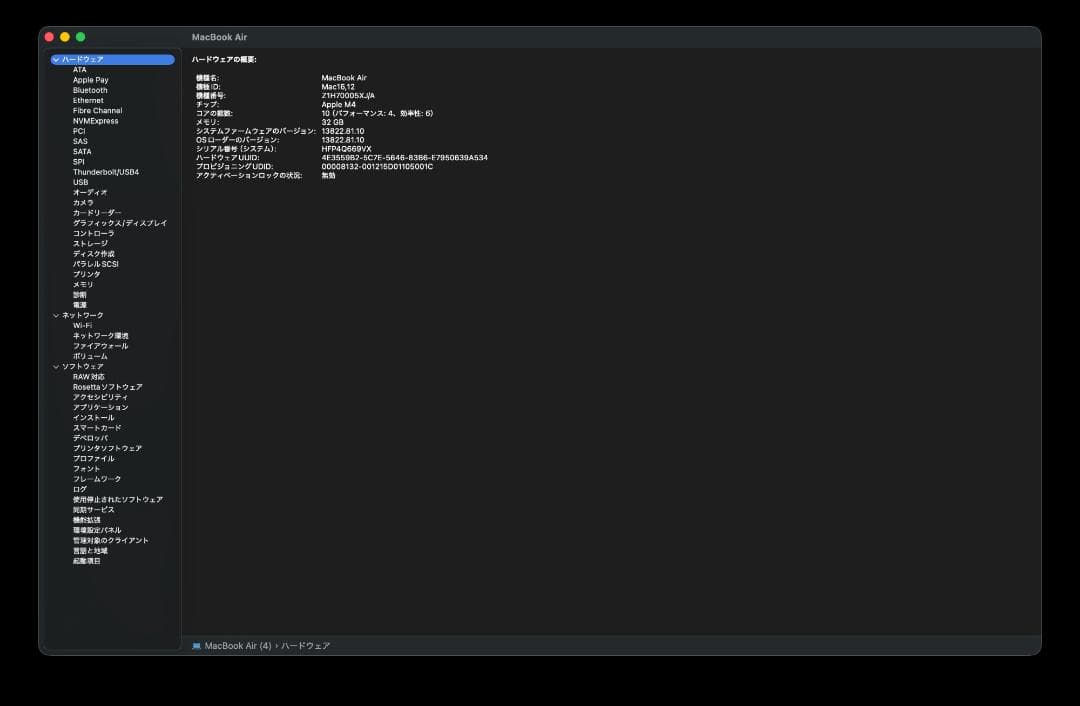1080x706 pixels.
Task: Select ストレージ in the hardware list
Action: tap(90, 244)
